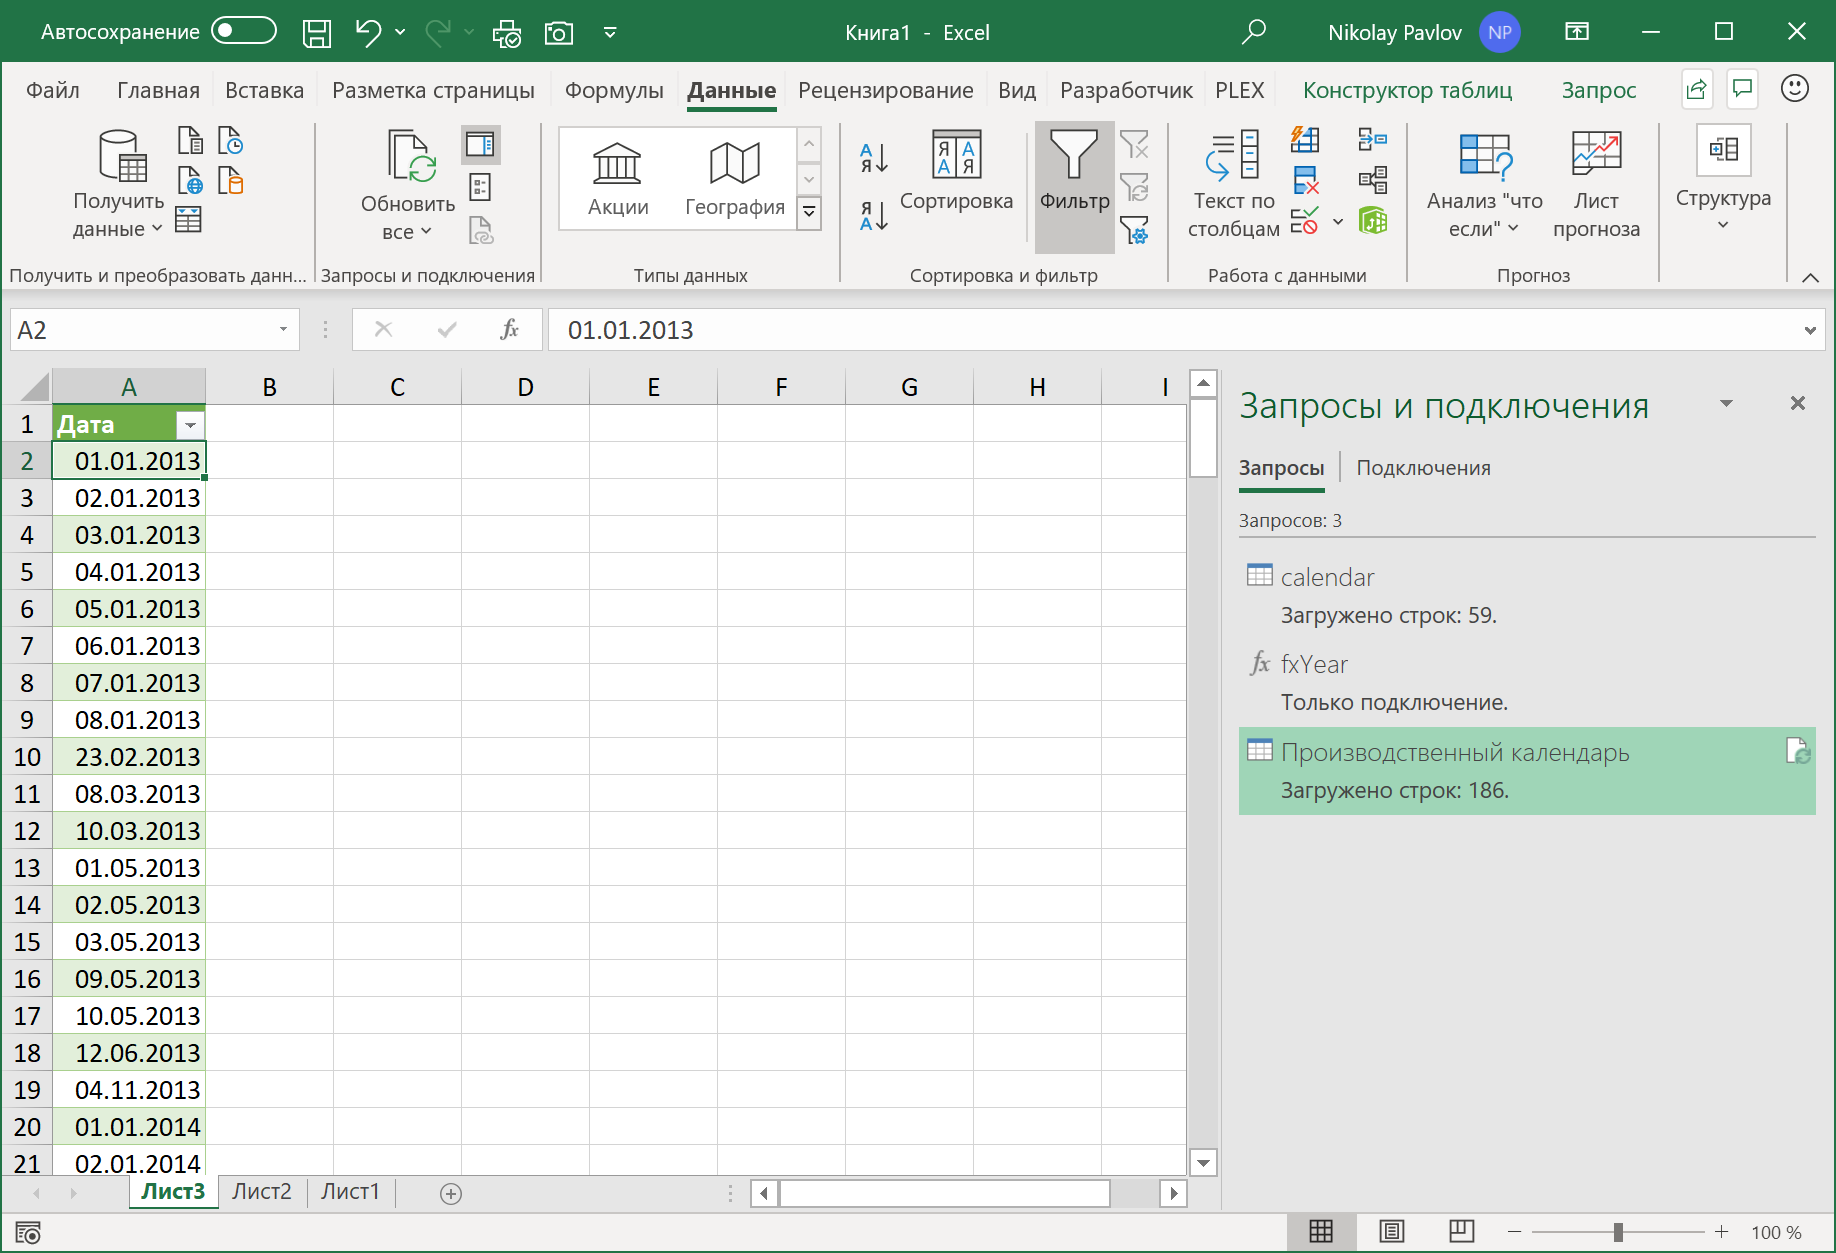The image size is (1836, 1253).
Task: Open the task pane options dropdown
Action: point(1726,403)
